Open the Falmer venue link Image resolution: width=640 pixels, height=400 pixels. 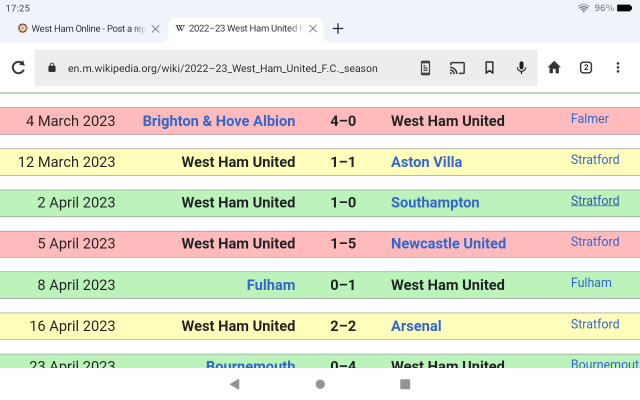coord(590,119)
